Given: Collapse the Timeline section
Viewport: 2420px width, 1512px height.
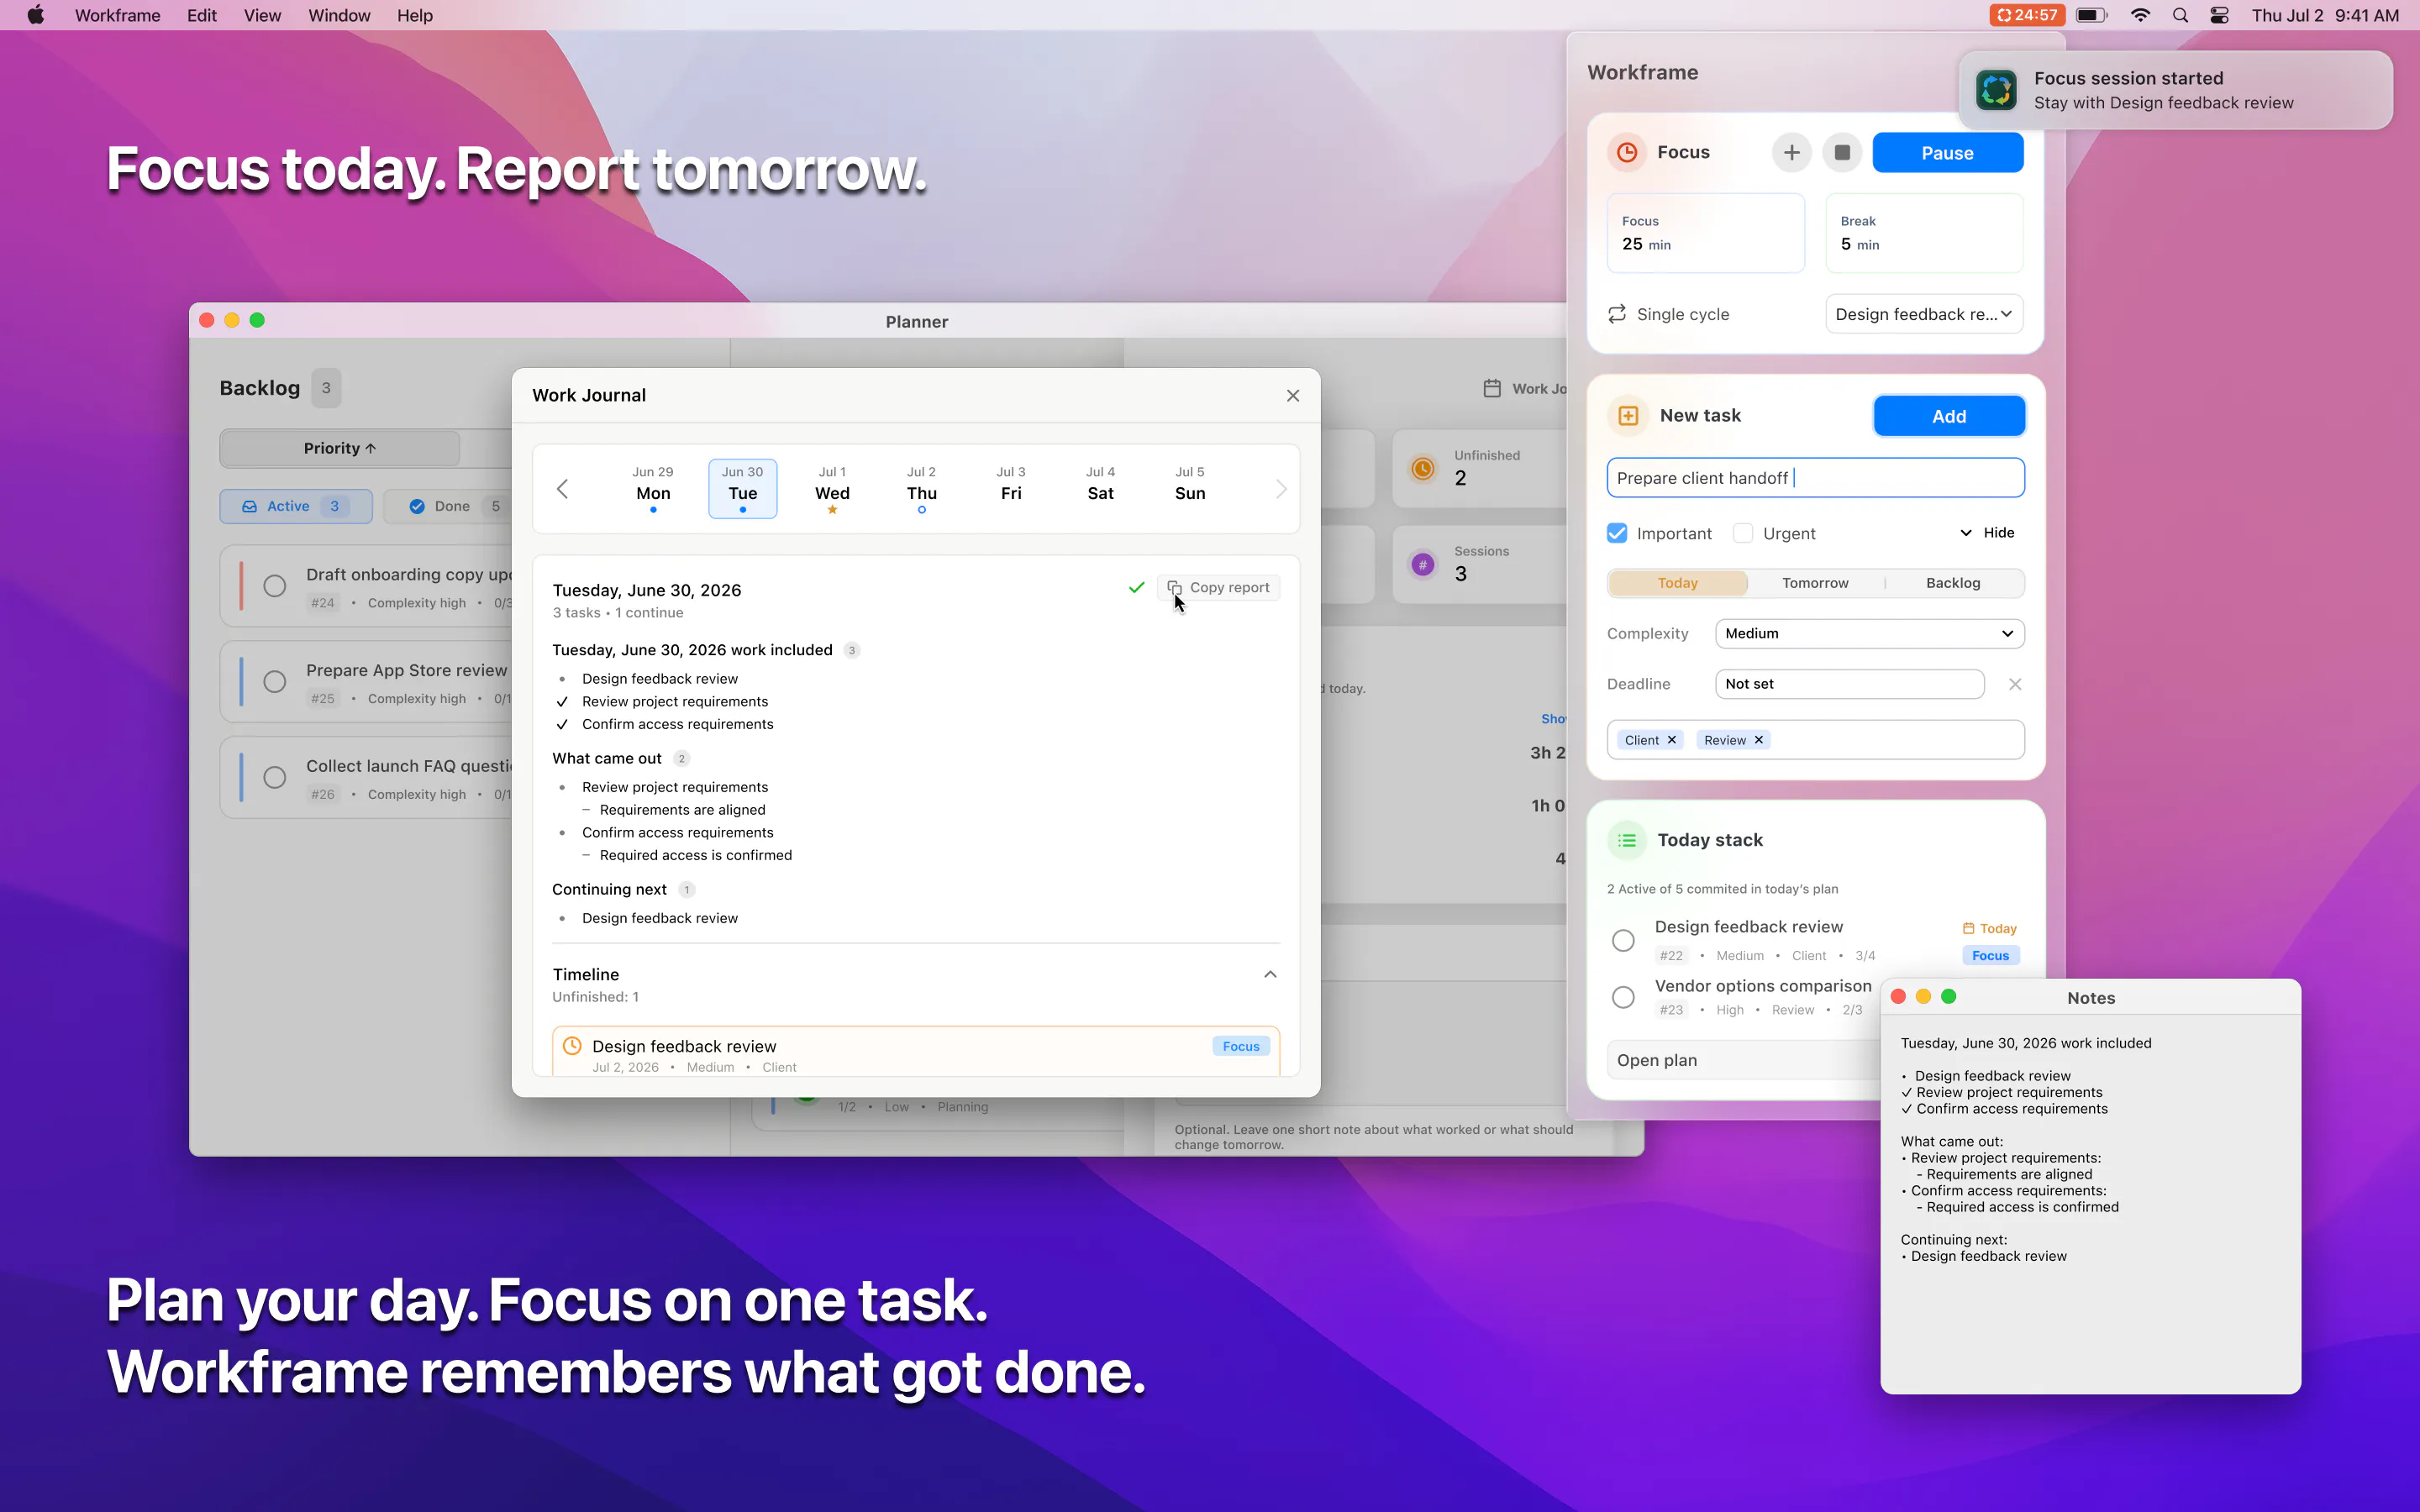Looking at the screenshot, I should [1270, 975].
